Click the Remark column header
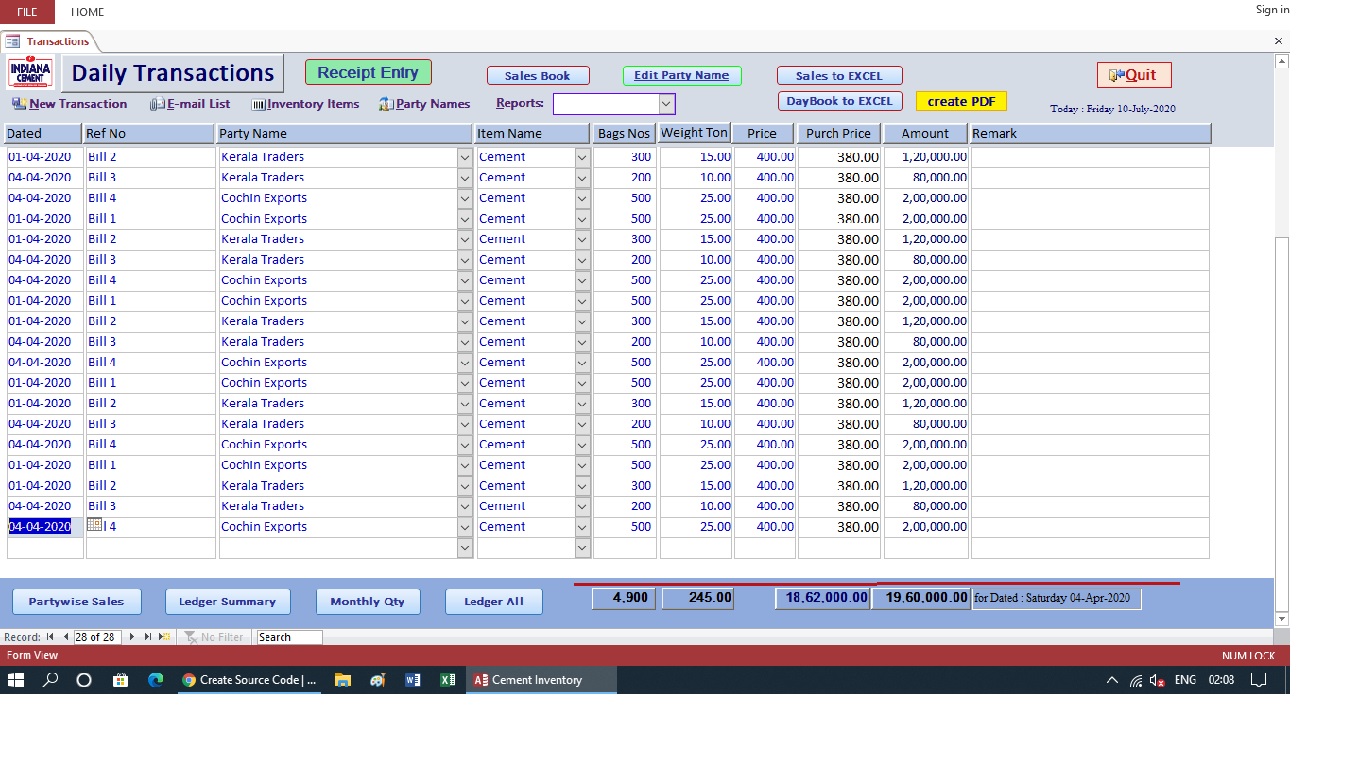 coord(1090,133)
